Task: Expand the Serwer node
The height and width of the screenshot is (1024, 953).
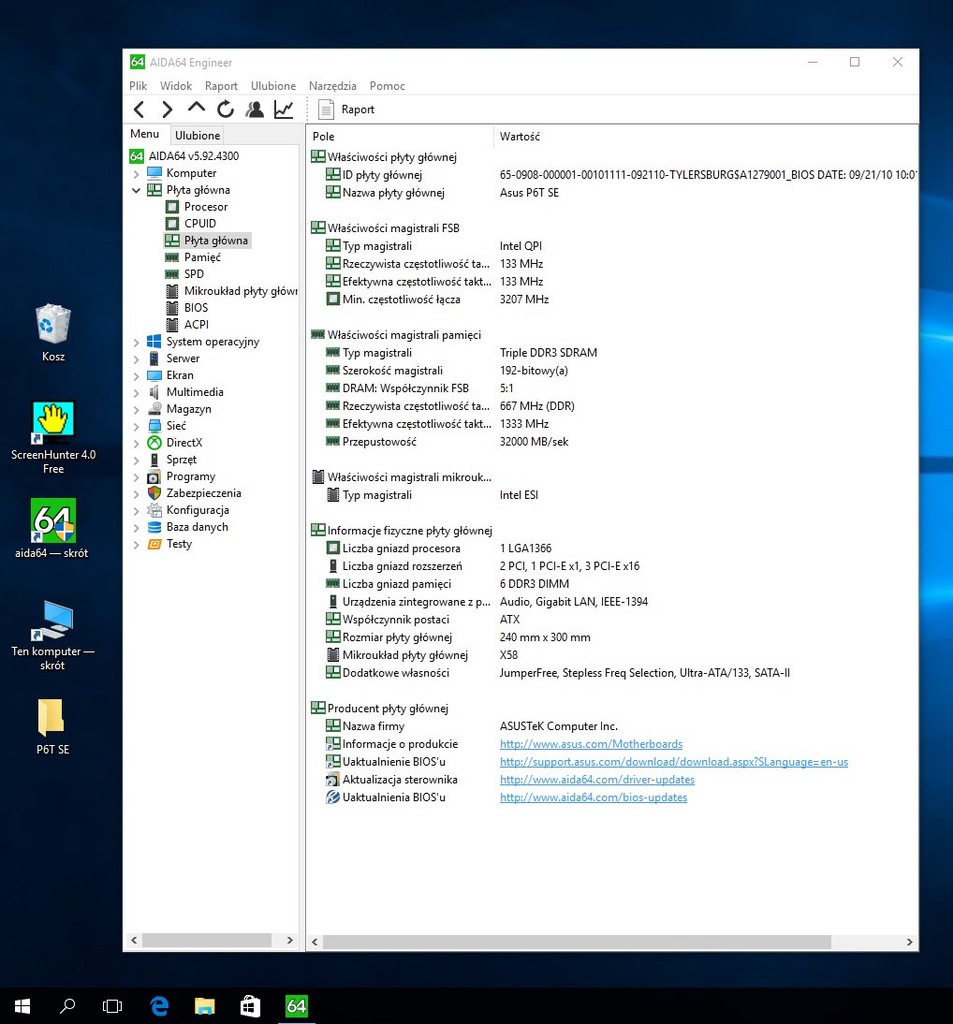Action: click(136, 359)
